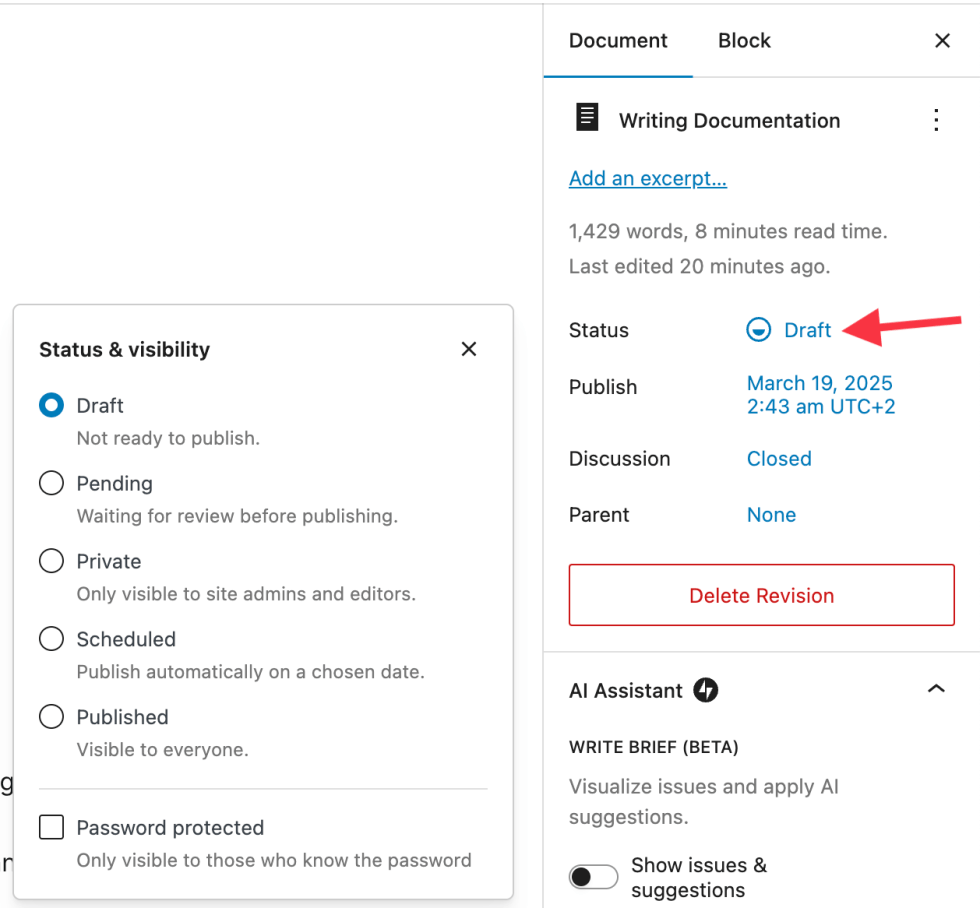Click the Draft status icon
Viewport: 980px width, 908px height.
coord(759,330)
